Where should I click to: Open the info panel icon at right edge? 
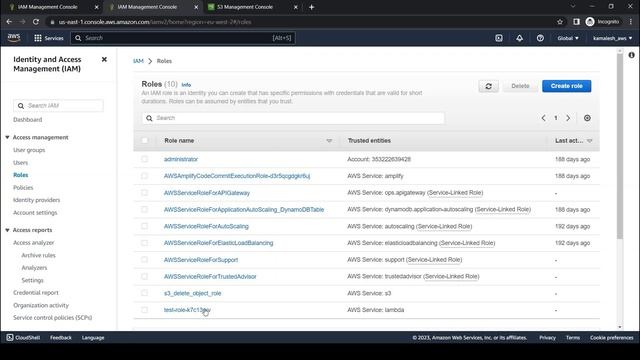point(631,55)
